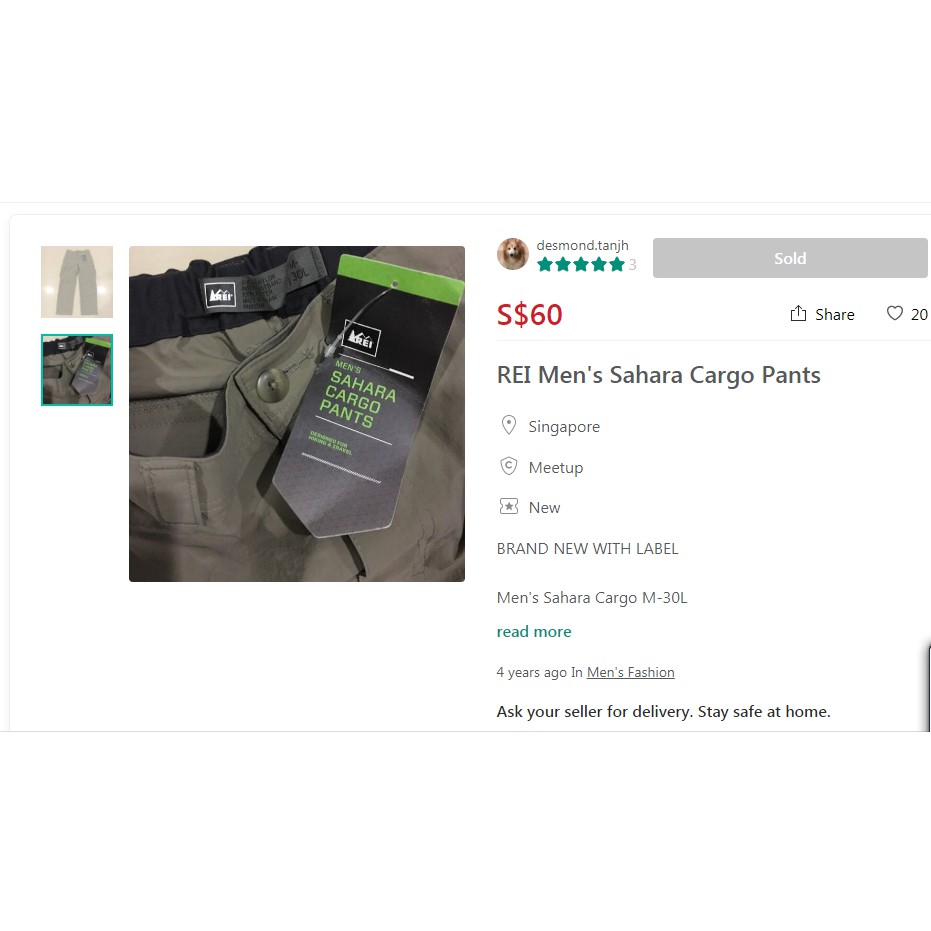Click the New condition star icon
The width and height of the screenshot is (931, 931).
pos(509,506)
